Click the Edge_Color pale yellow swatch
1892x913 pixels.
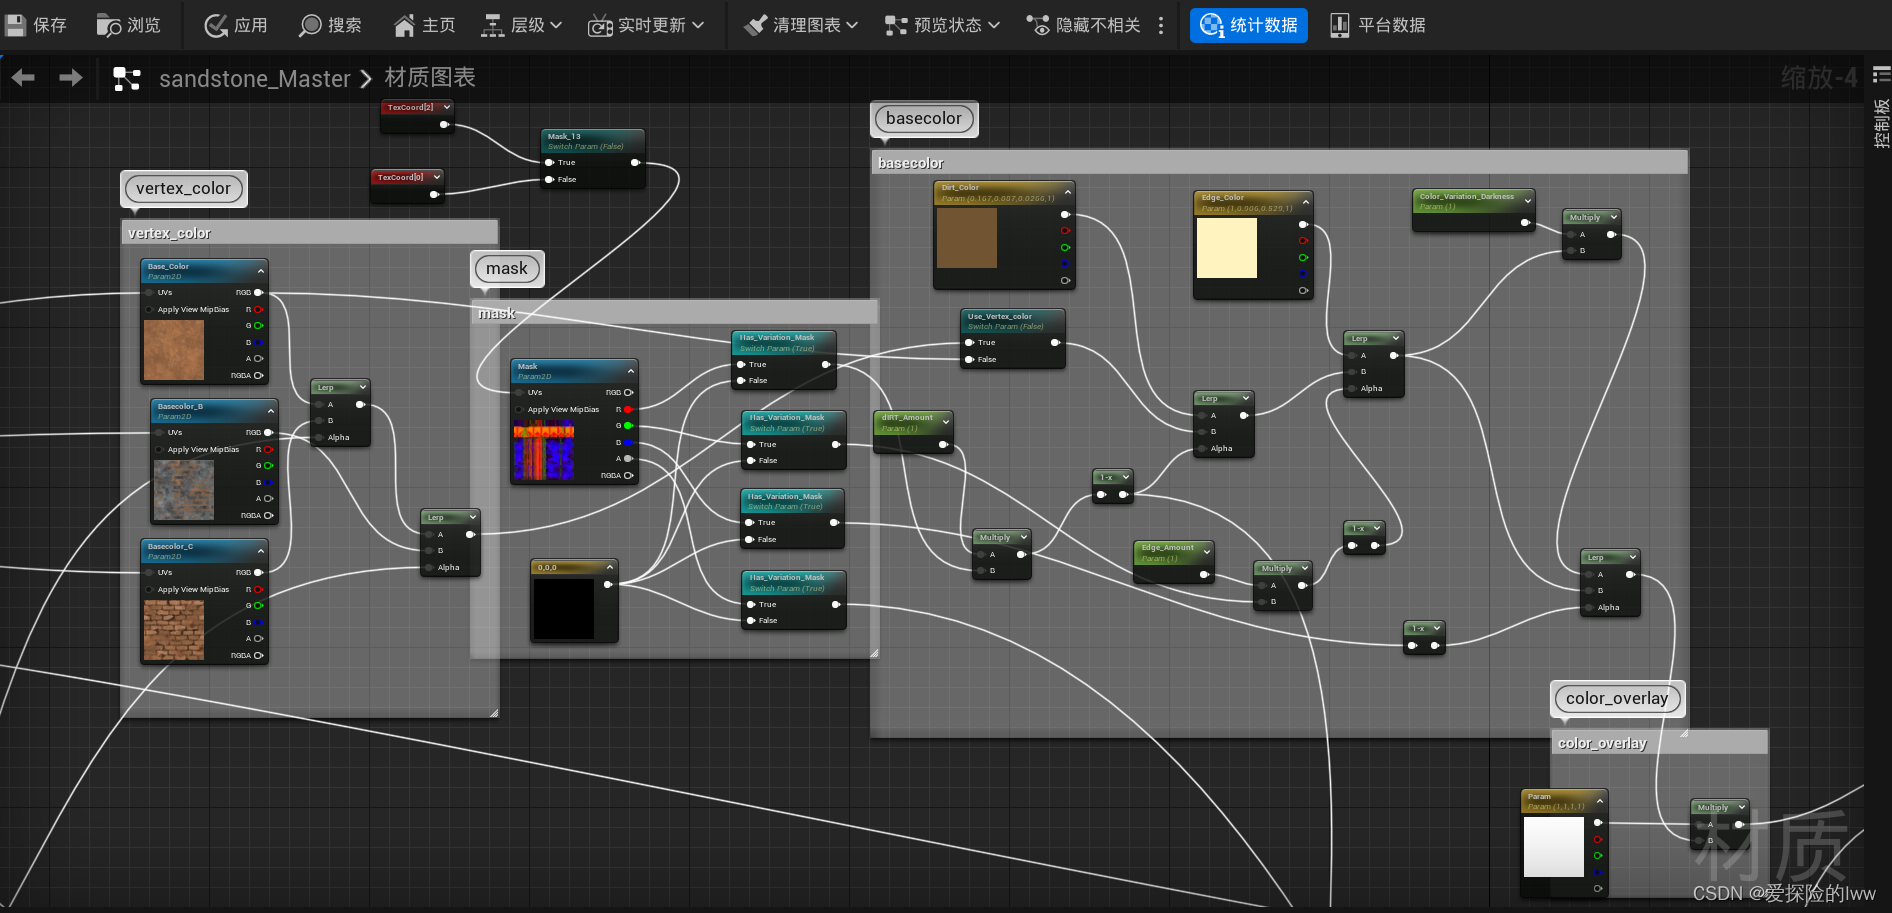[1227, 248]
